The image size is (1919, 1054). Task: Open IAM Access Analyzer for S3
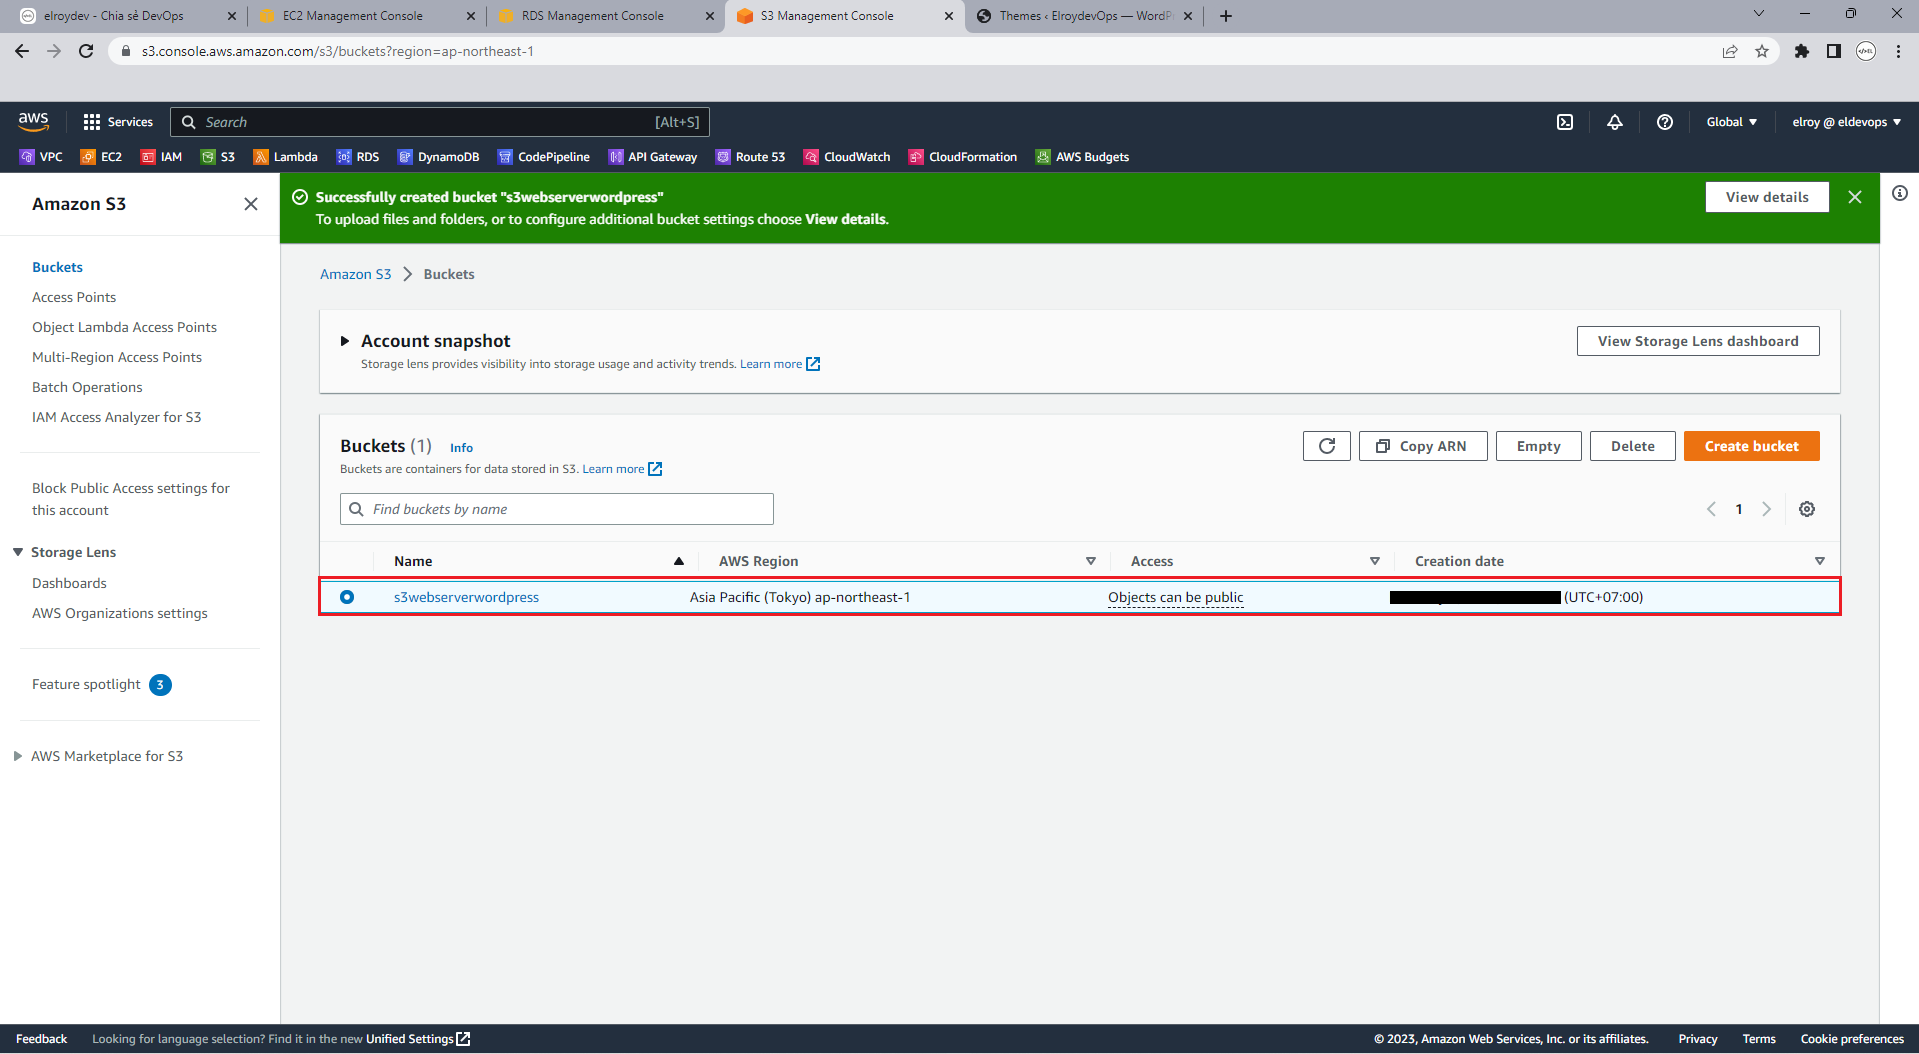point(116,417)
